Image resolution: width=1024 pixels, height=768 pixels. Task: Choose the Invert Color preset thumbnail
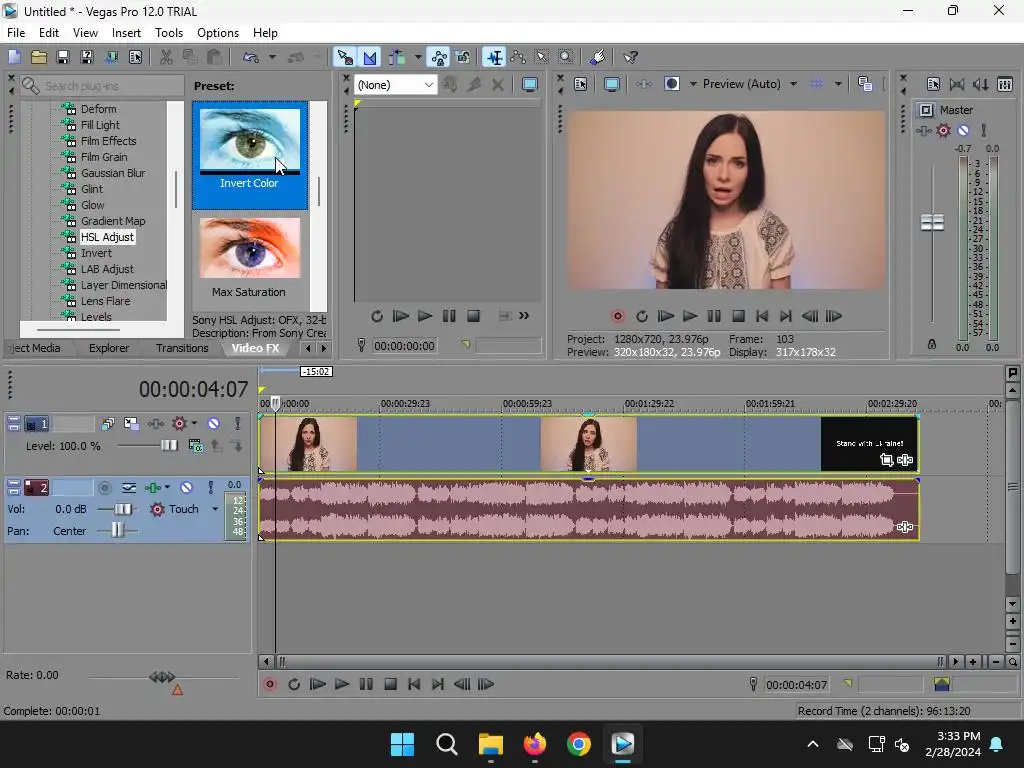[x=249, y=155]
